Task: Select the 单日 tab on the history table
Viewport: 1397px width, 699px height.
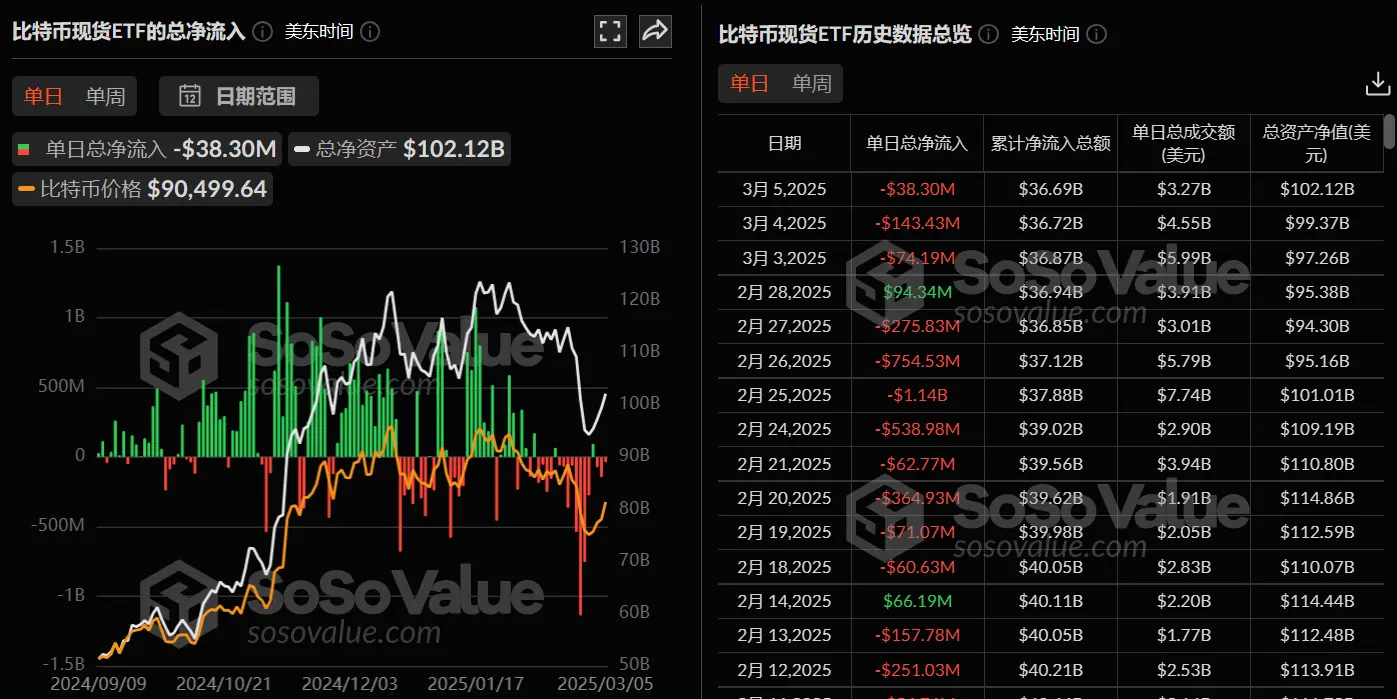Action: (748, 83)
